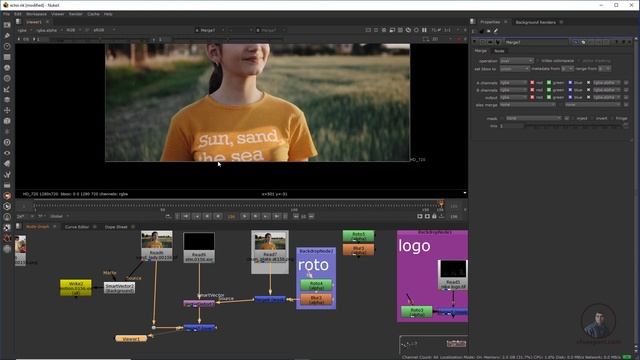Open the viewer rgba channel dropdown
The image size is (640, 360).
coord(24,30)
